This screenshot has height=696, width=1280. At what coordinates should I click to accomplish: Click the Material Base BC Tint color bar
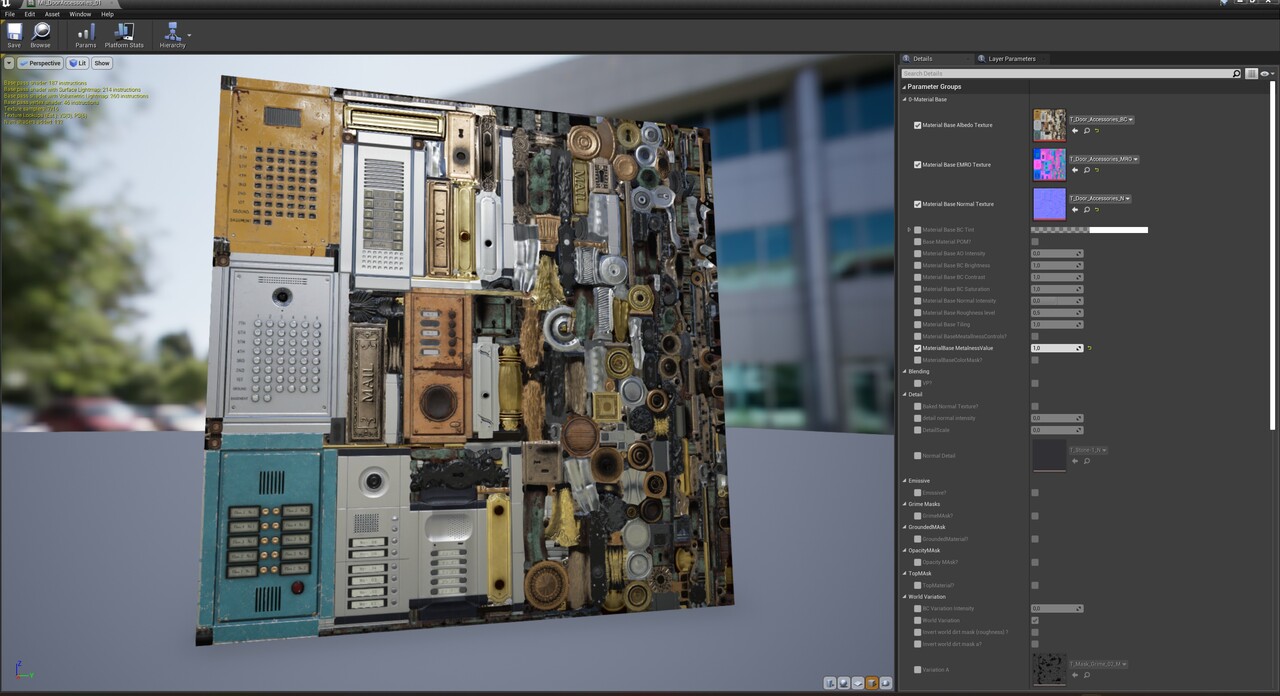point(1089,230)
